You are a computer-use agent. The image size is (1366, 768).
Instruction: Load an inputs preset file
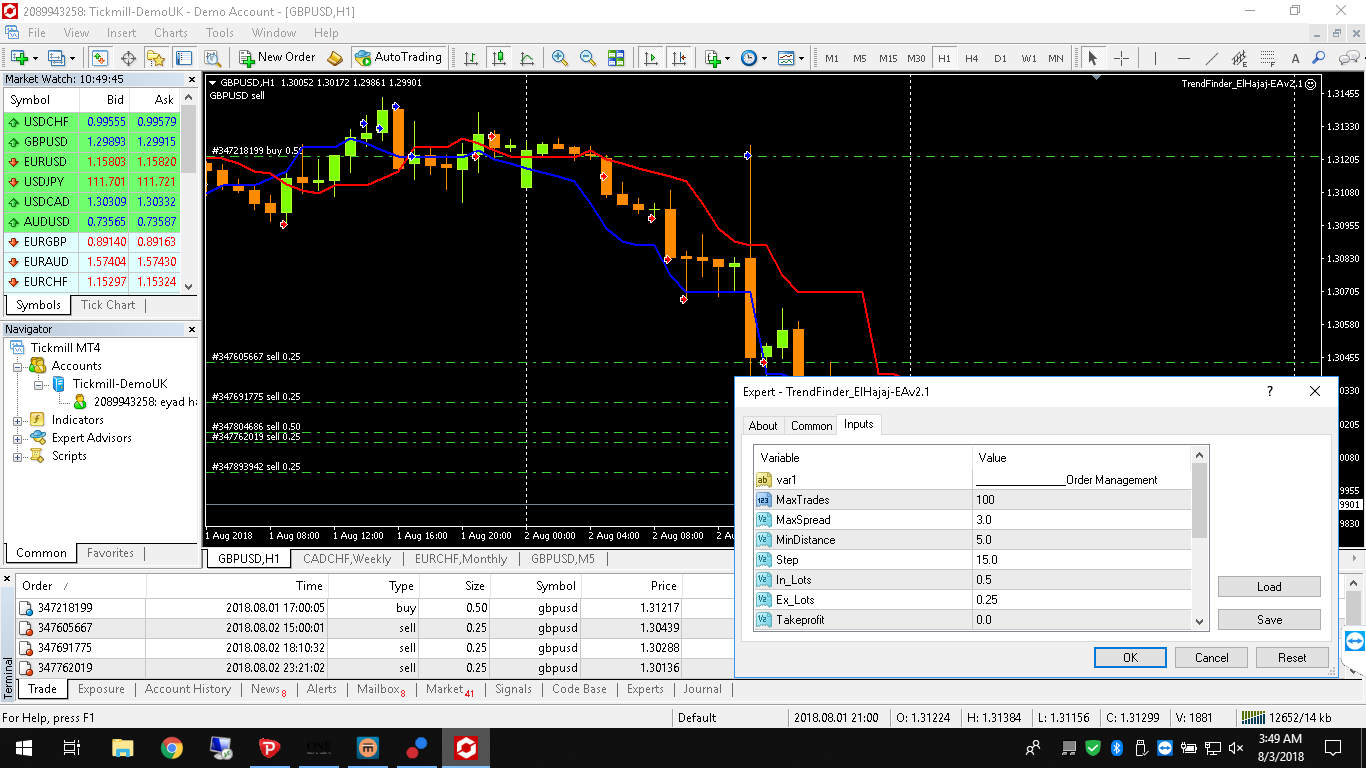point(1269,587)
